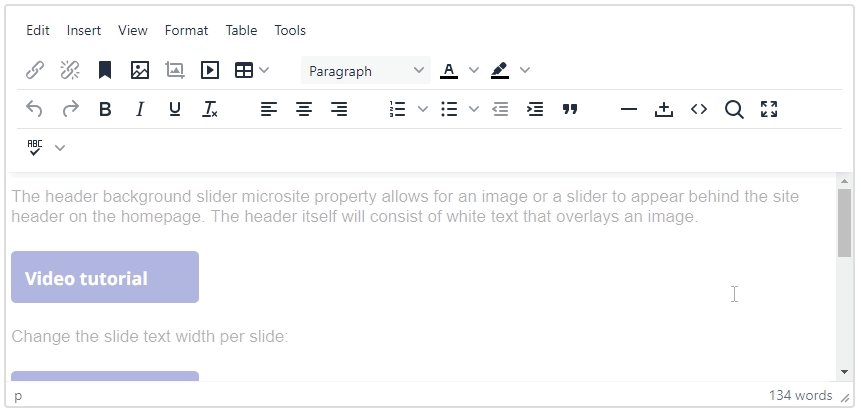Open the insert image tool

click(140, 70)
